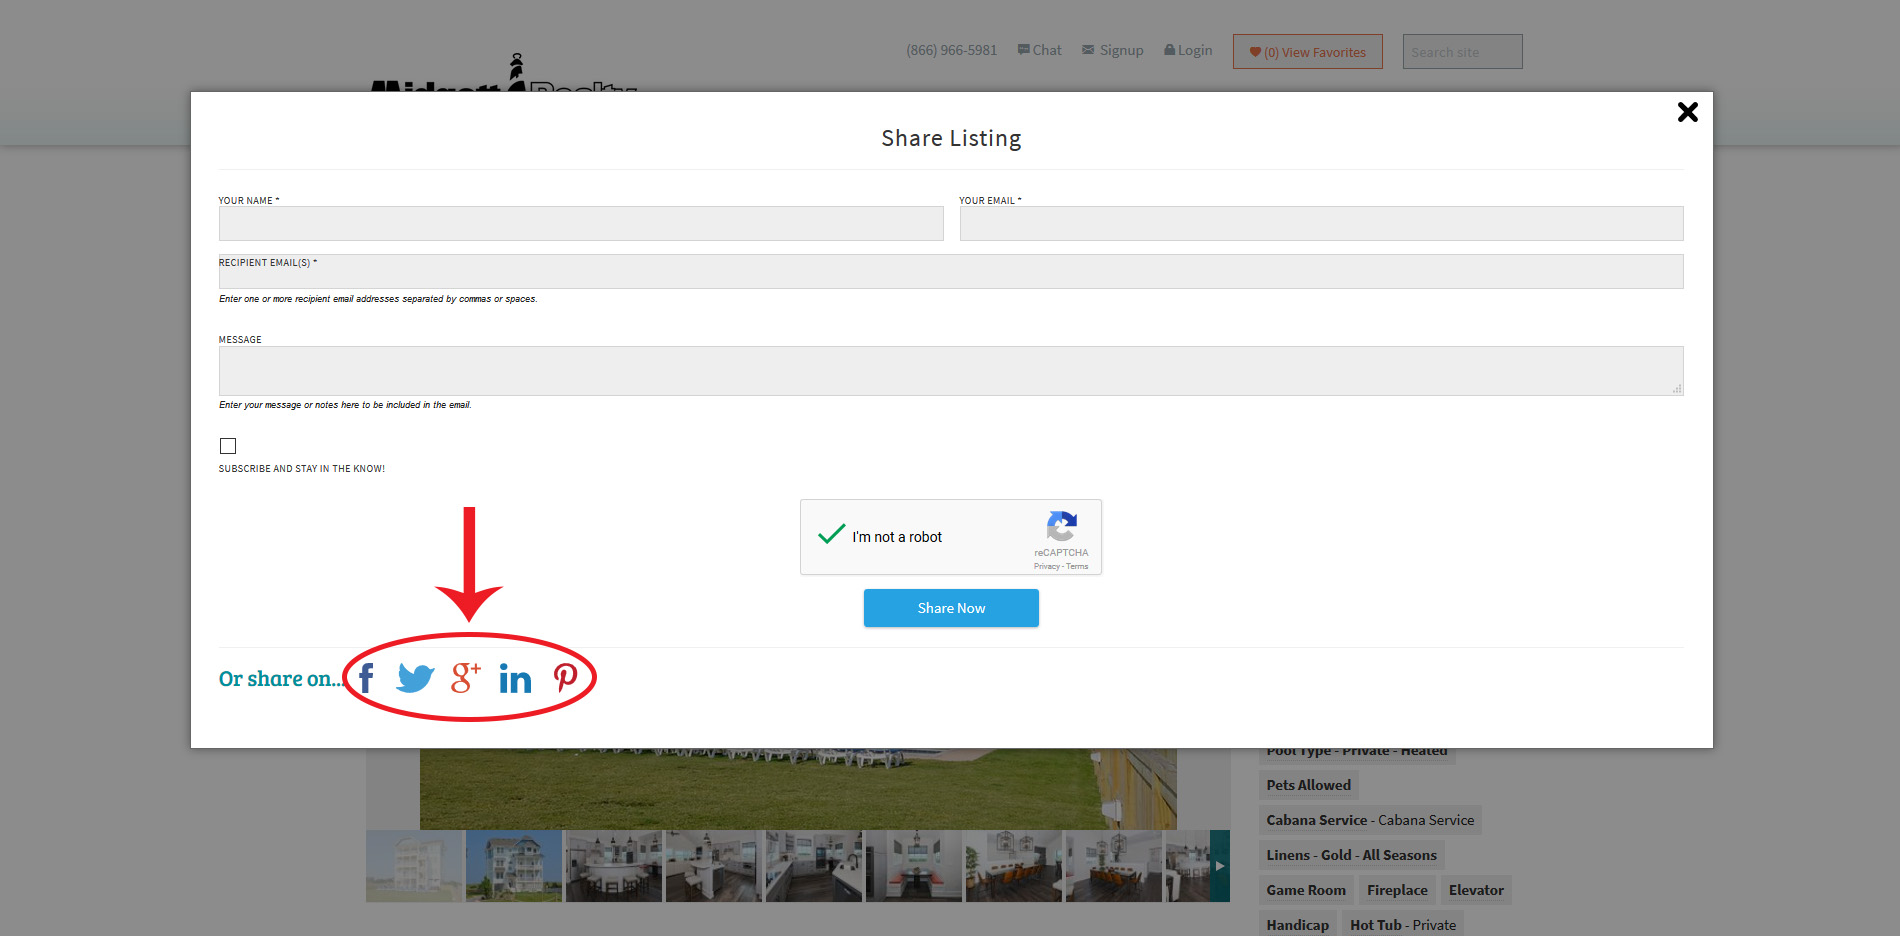Click the Share Listing heading
Viewport: 1900px width, 936px height.
[951, 138]
